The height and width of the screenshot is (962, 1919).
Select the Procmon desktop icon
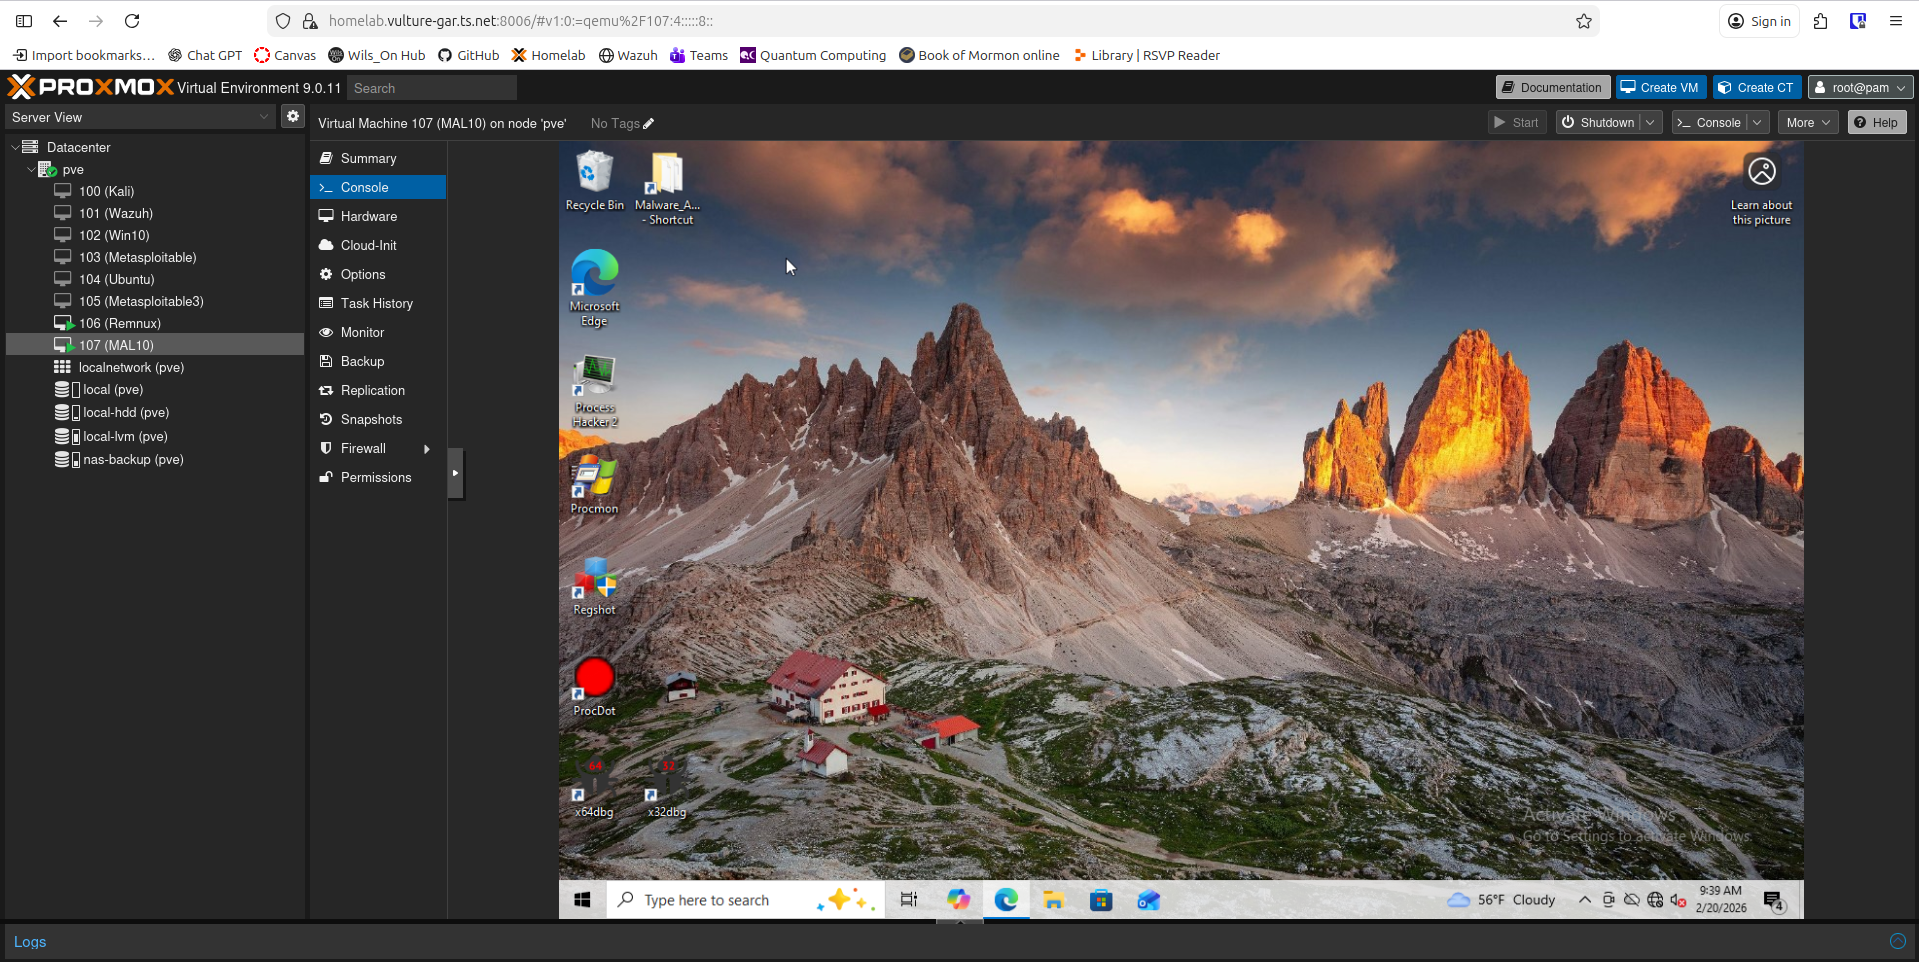[x=594, y=485]
